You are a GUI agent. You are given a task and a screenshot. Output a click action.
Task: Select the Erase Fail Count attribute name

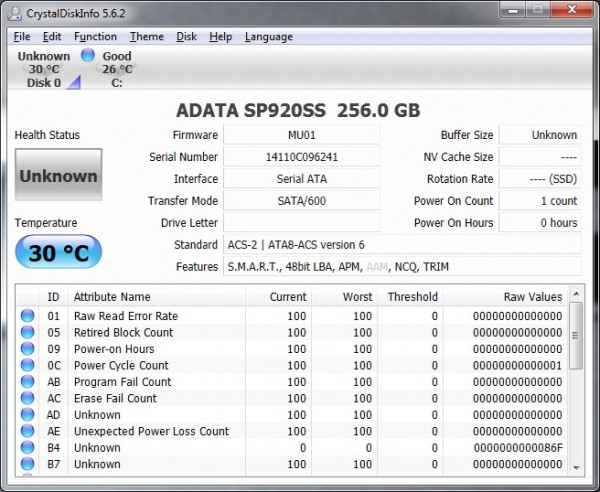[x=115, y=398]
